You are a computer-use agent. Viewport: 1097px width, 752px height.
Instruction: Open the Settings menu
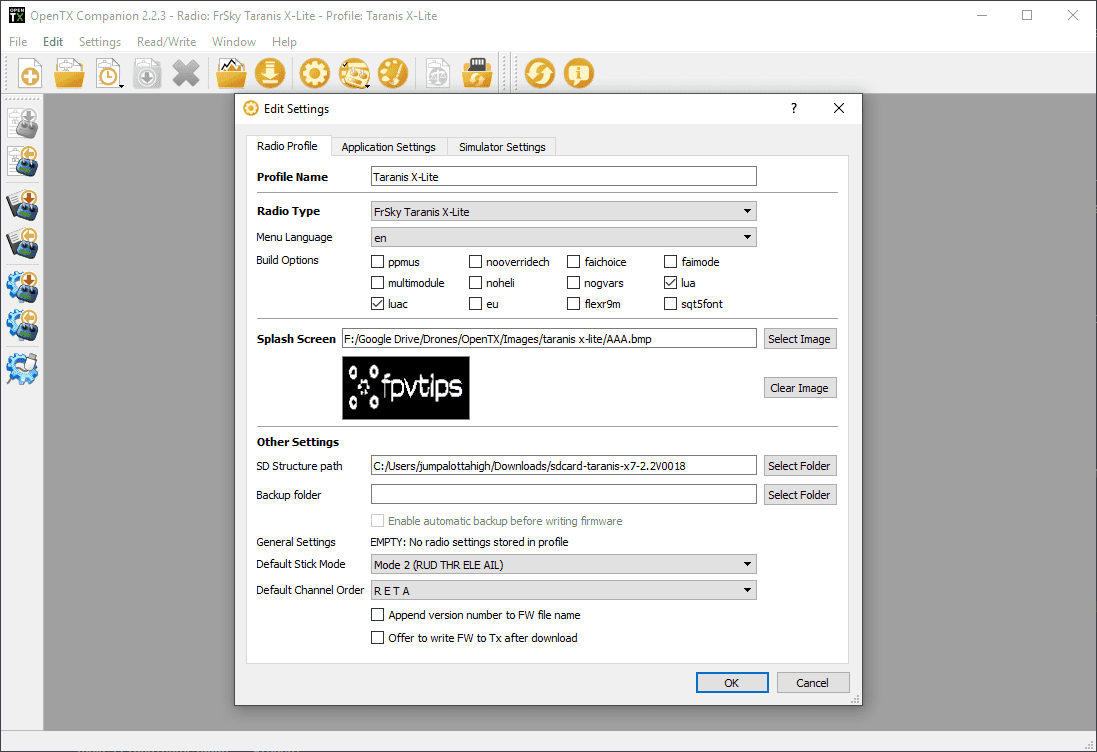(x=100, y=42)
